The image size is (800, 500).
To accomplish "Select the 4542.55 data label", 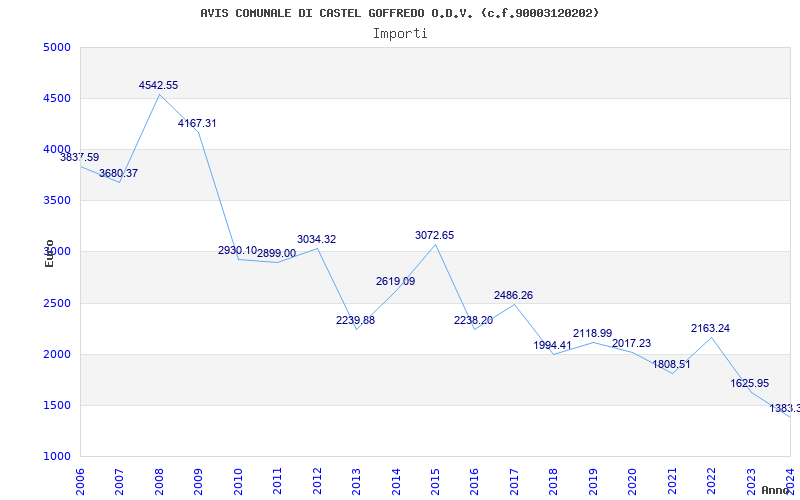I will [159, 86].
